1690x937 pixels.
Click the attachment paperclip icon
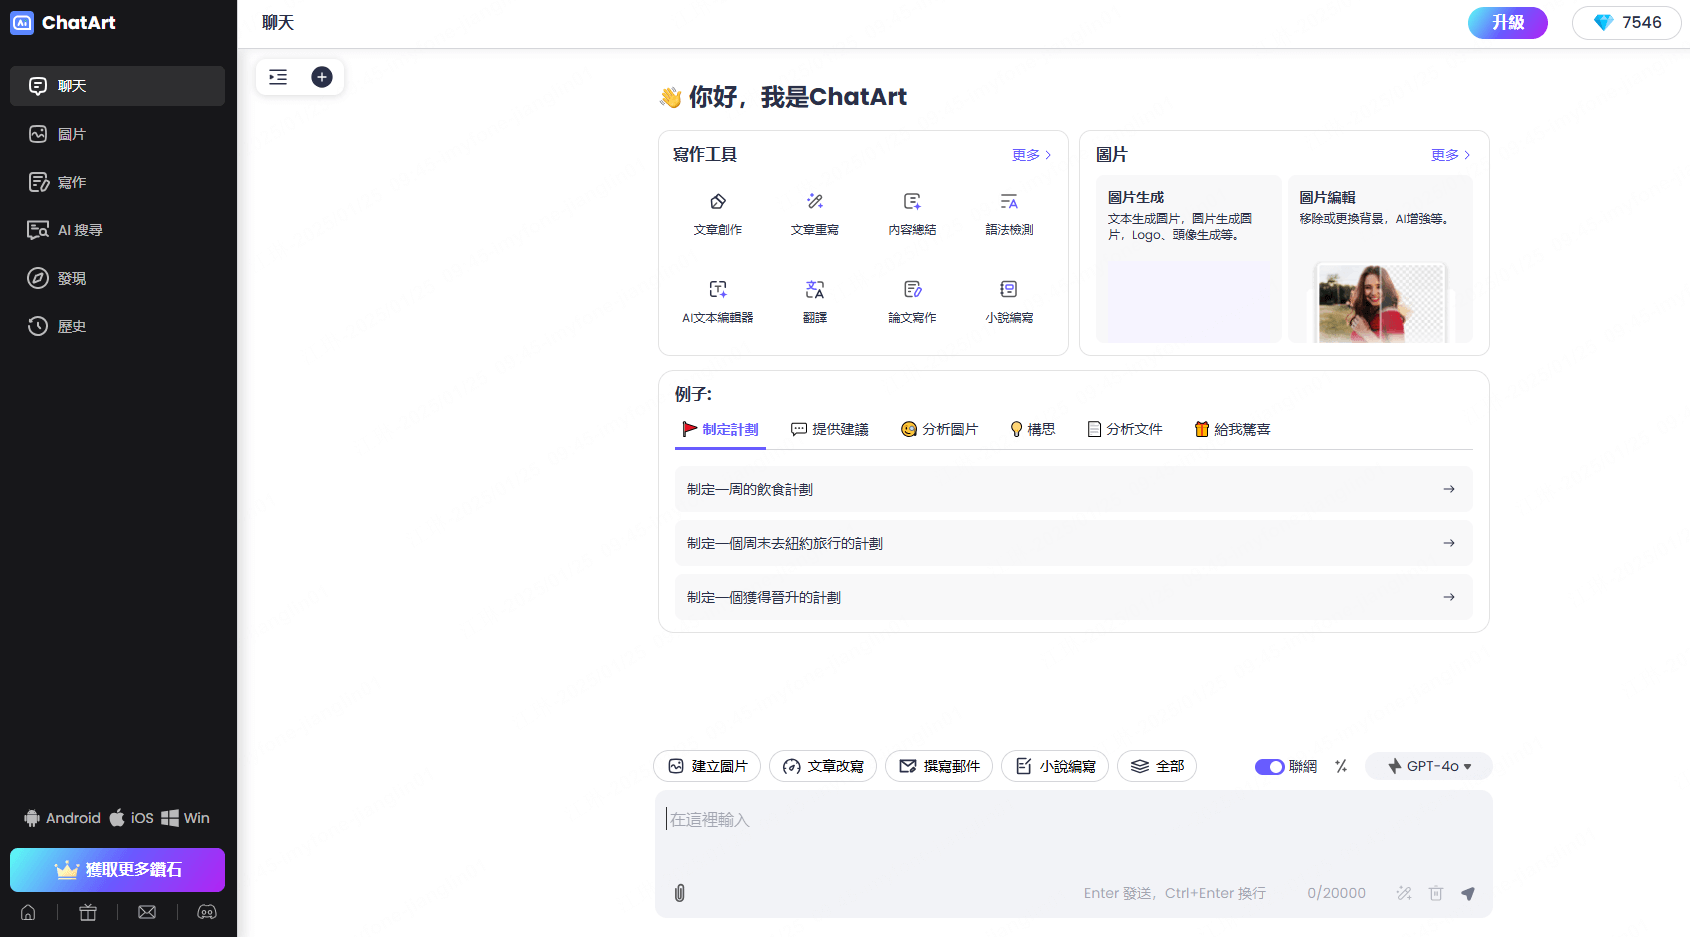(680, 893)
